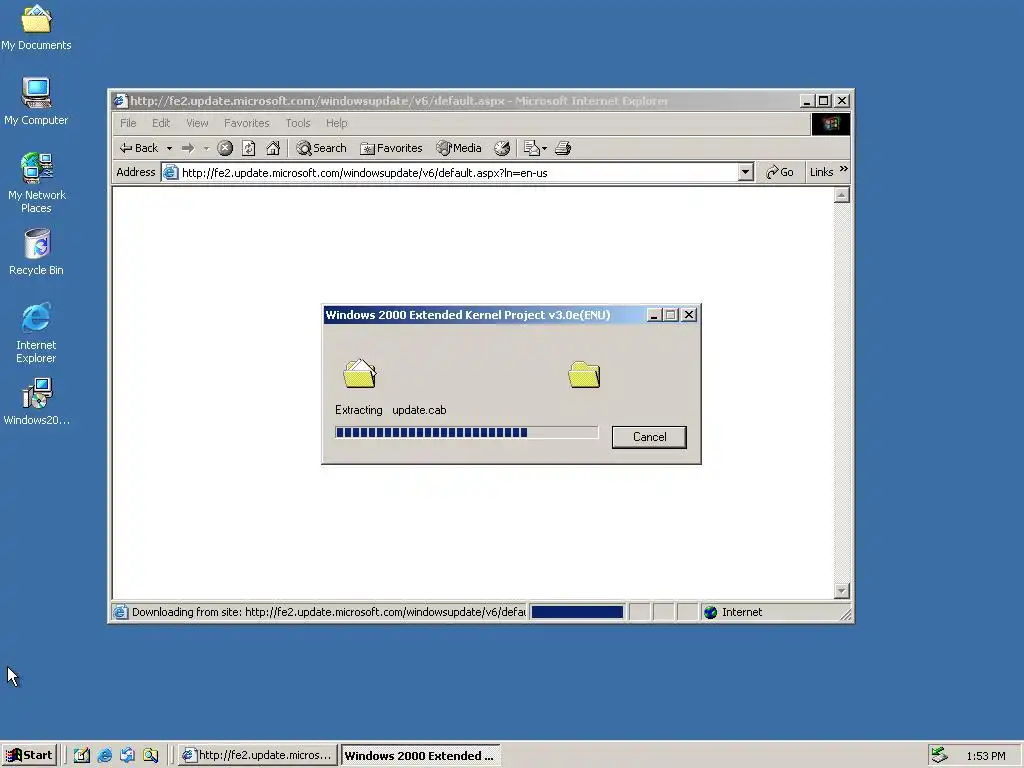Open the Back history dropdown arrow

pos(169,148)
